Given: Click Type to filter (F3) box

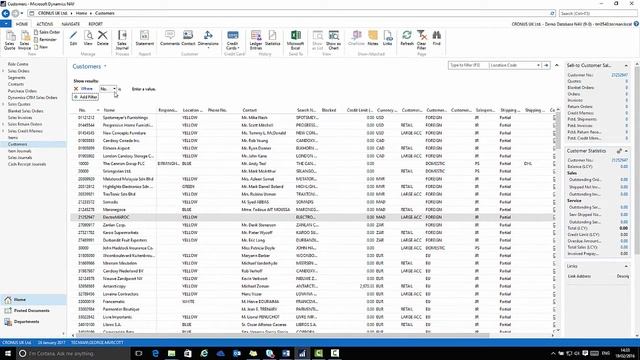Looking at the screenshot, I should [x=468, y=65].
